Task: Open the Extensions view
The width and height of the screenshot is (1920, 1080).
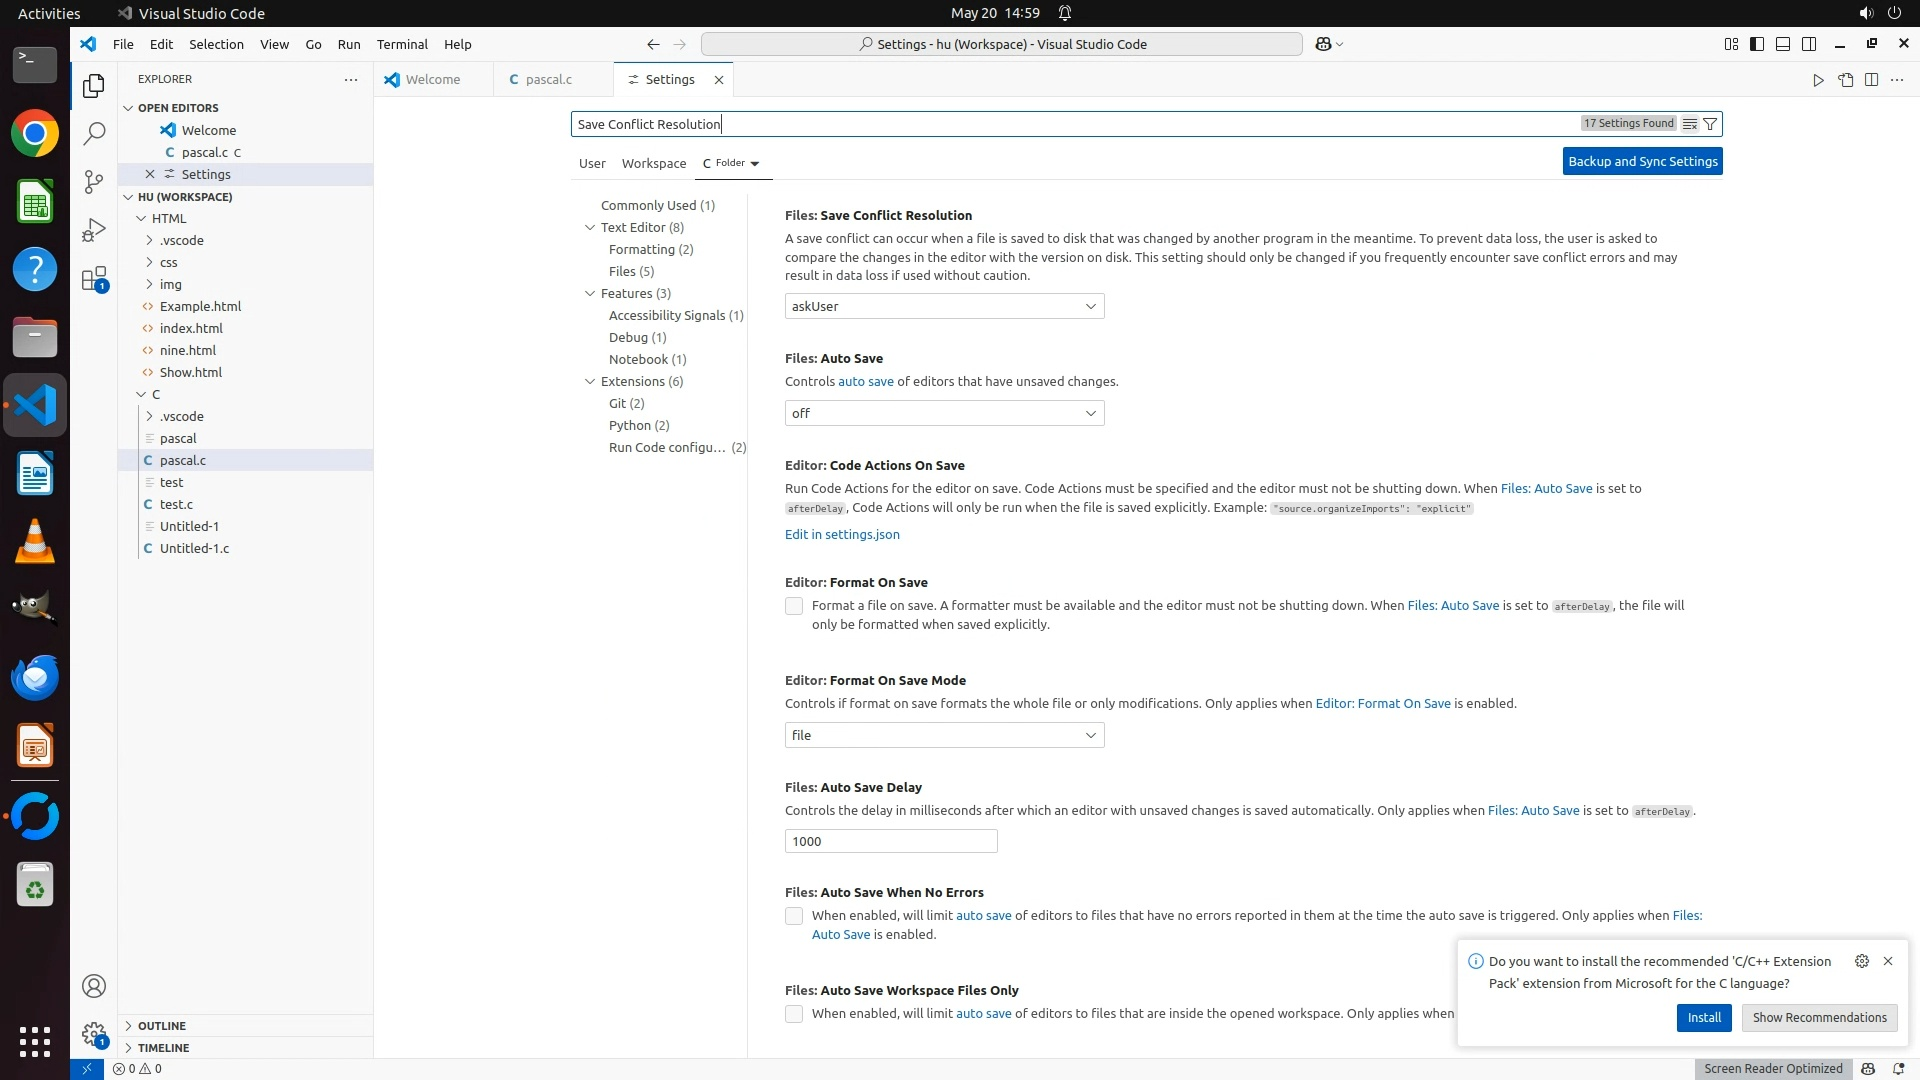Action: [94, 279]
